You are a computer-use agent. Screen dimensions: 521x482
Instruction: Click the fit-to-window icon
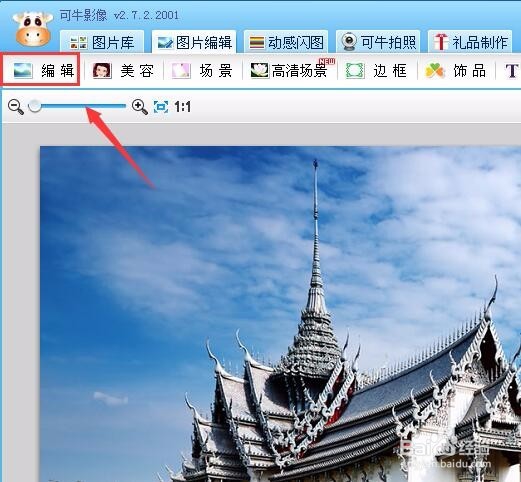[161, 107]
